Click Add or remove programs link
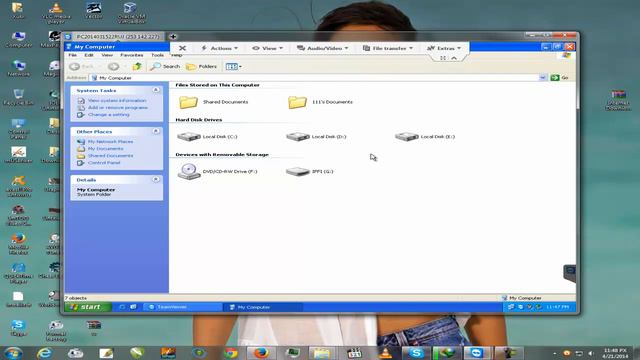640x360 pixels. click(x=118, y=107)
